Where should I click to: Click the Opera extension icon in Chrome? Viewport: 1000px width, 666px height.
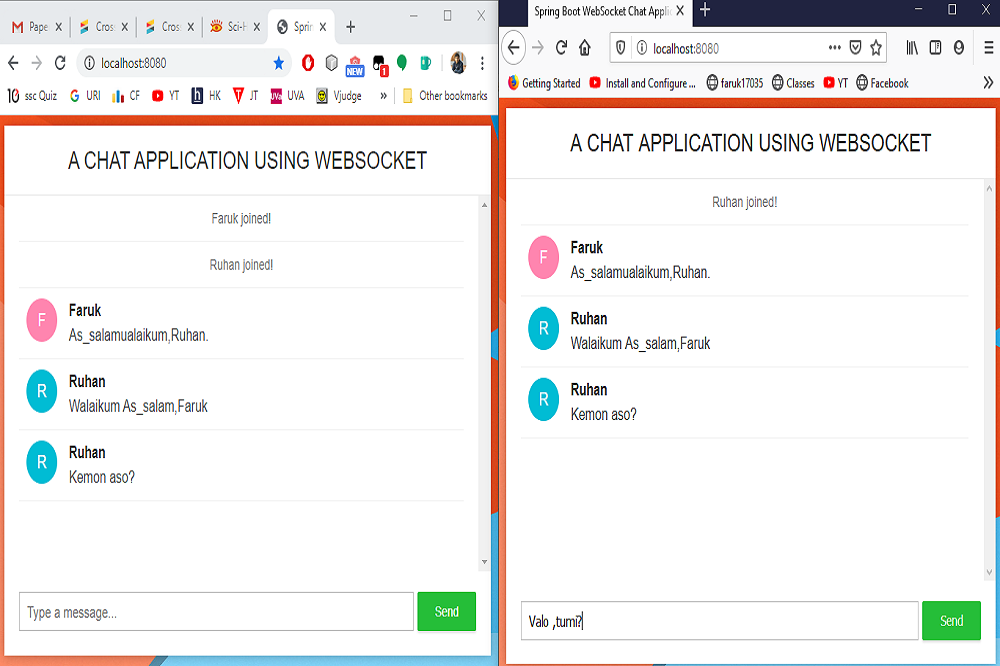(308, 63)
